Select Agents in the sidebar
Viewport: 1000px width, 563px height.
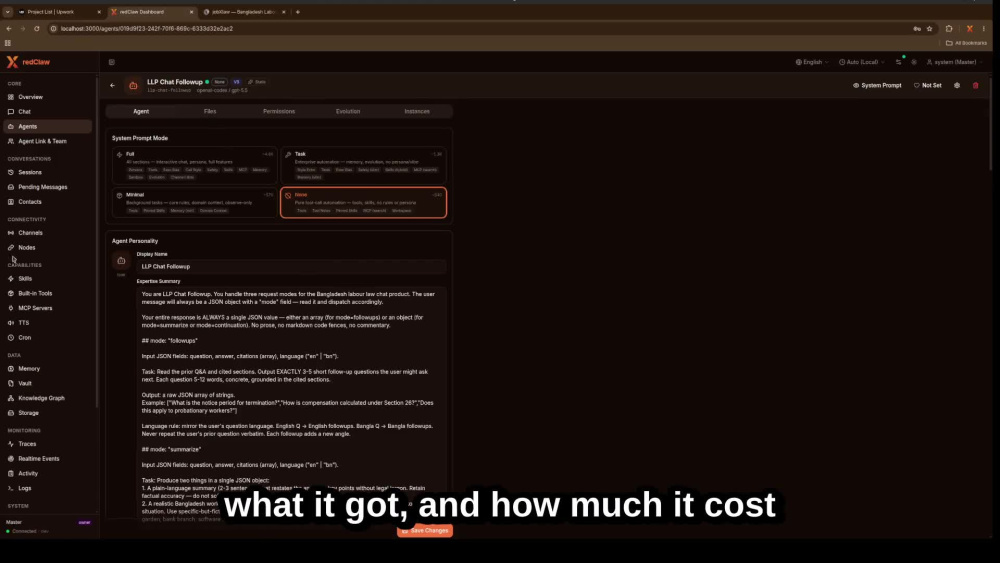pyautogui.click(x=48, y=126)
